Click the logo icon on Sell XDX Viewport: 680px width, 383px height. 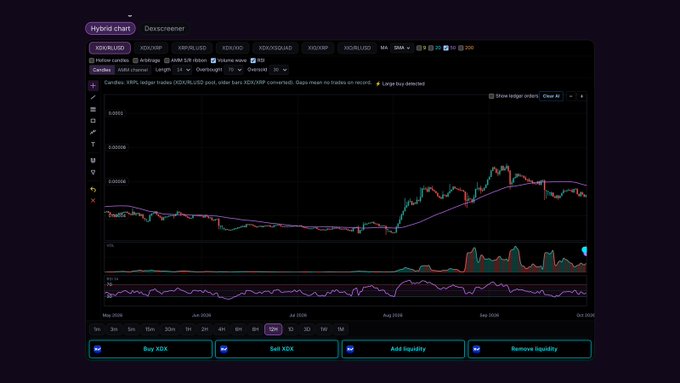(x=224, y=349)
